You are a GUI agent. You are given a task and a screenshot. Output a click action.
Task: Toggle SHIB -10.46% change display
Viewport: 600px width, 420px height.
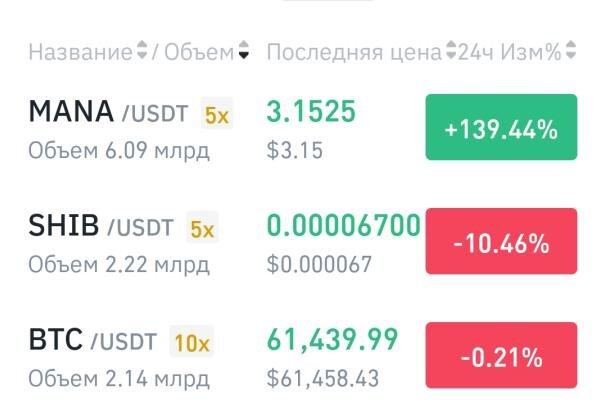(501, 241)
